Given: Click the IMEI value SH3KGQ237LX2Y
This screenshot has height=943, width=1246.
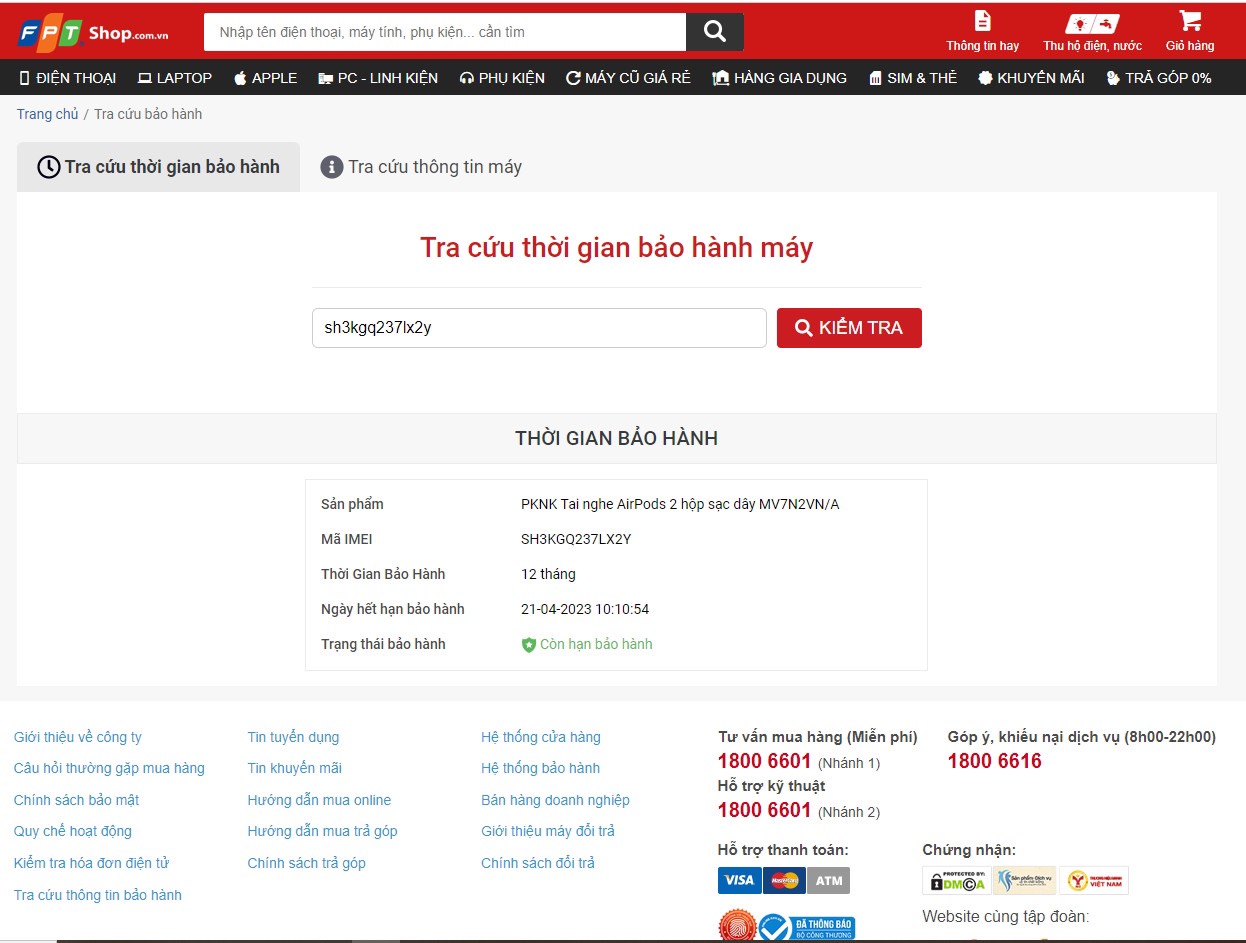Looking at the screenshot, I should tap(576, 539).
